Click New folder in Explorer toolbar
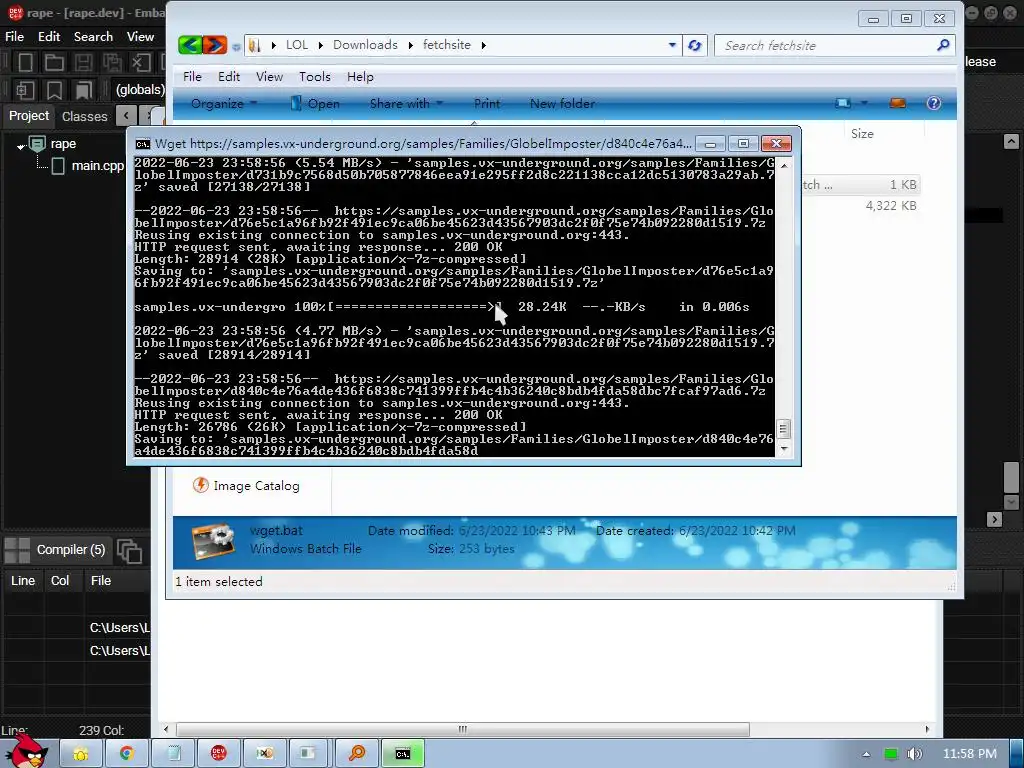The height and width of the screenshot is (768, 1024). (562, 103)
